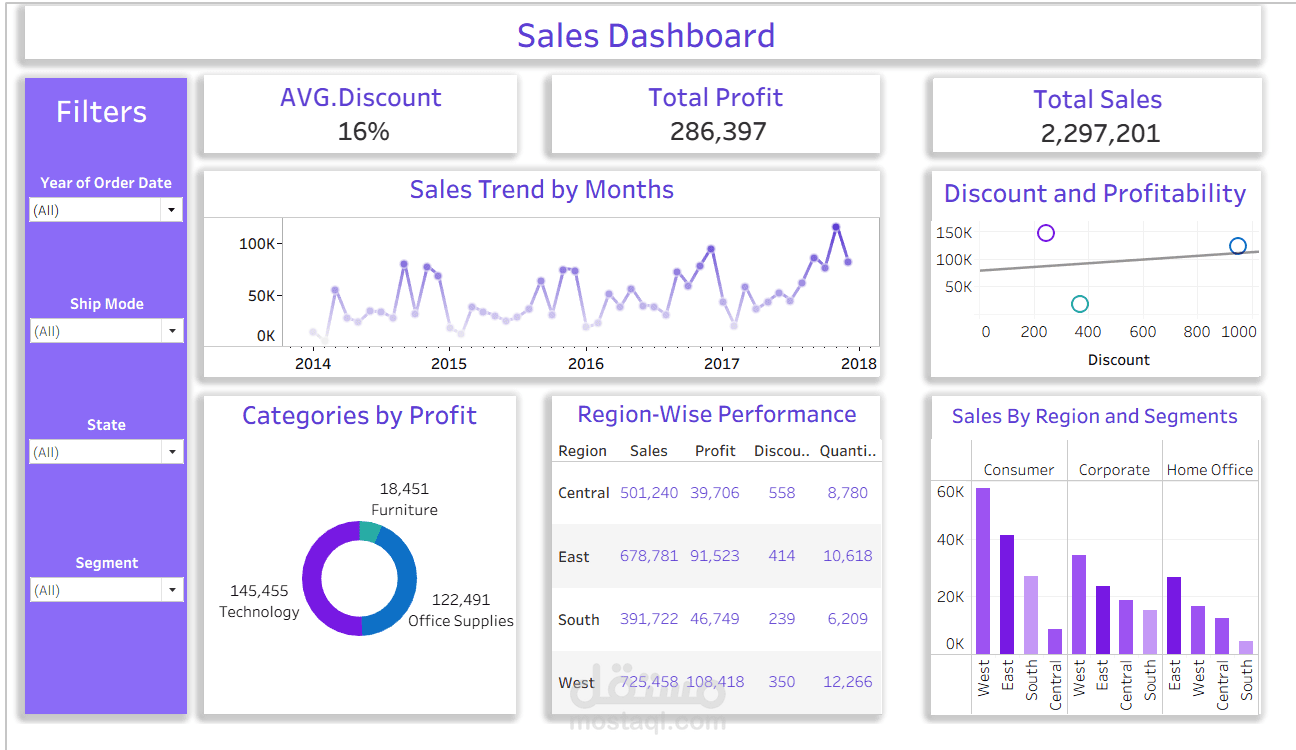
Task: Click the Consumer Central bar
Action: click(x=1055, y=641)
